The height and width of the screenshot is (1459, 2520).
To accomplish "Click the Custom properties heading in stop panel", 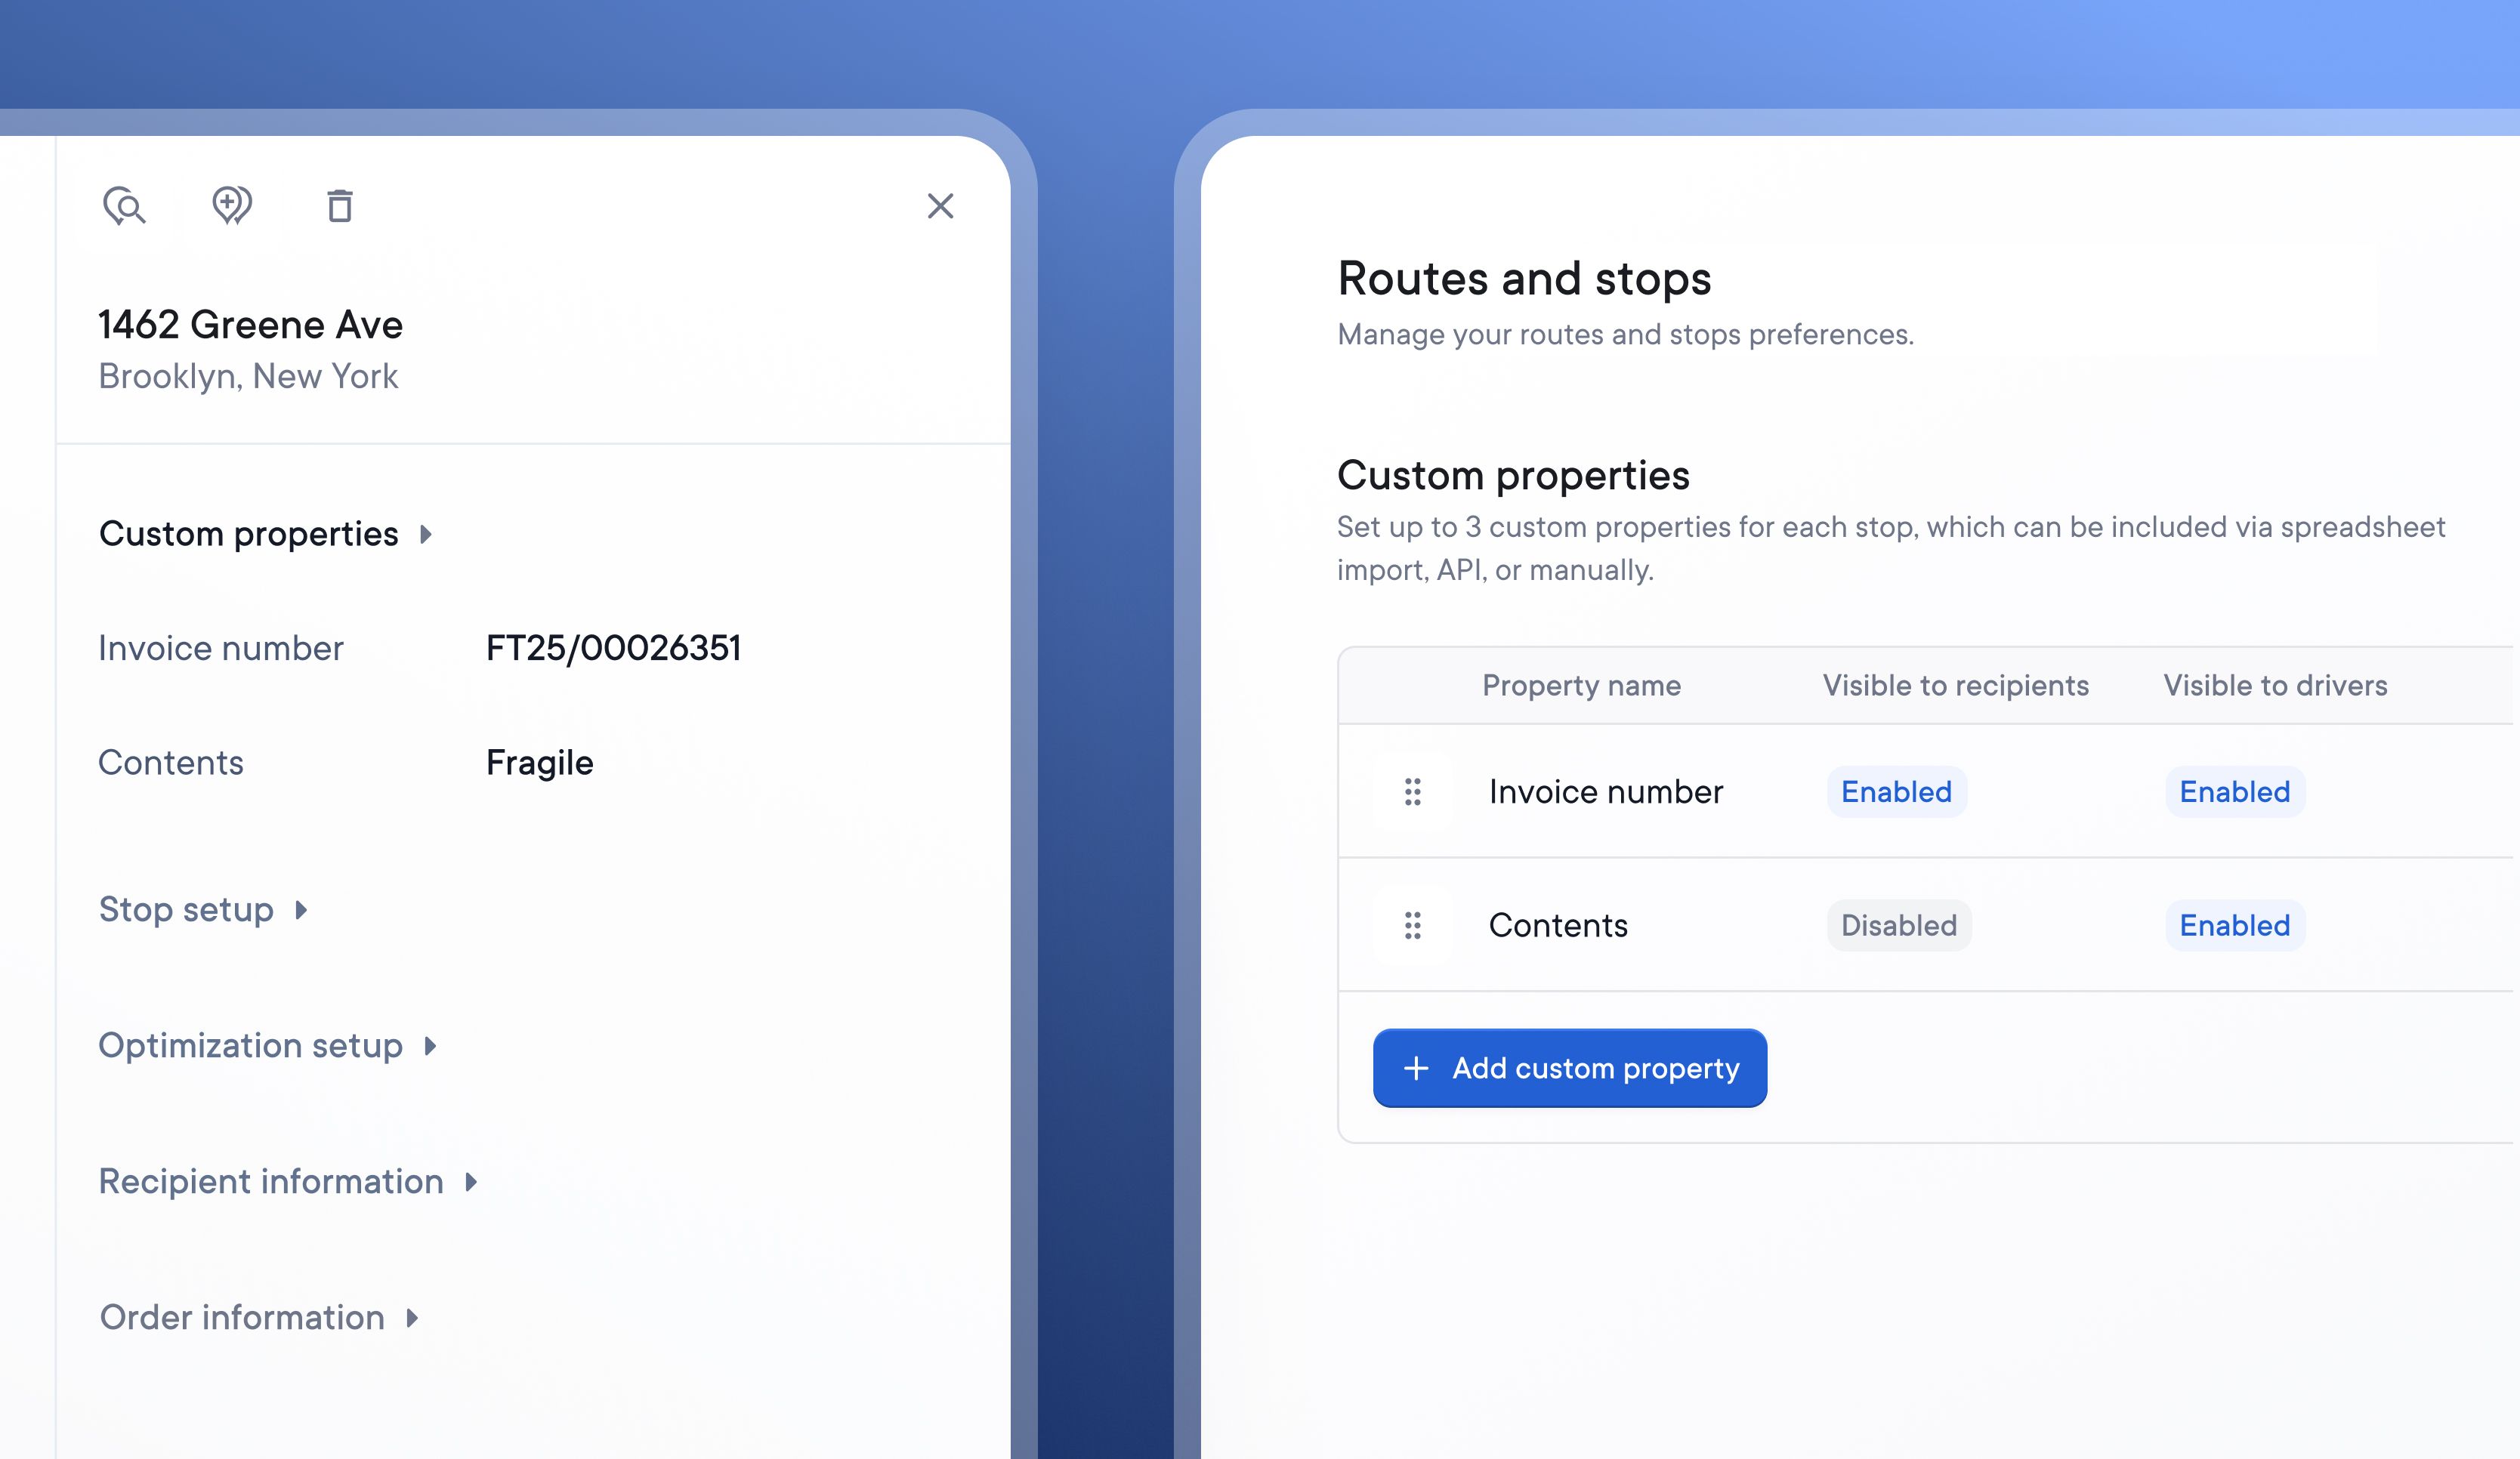I will tap(248, 534).
